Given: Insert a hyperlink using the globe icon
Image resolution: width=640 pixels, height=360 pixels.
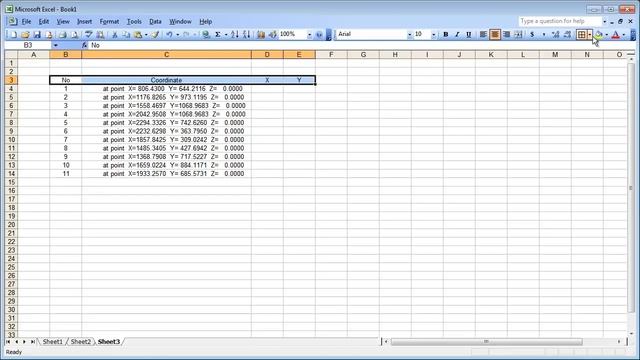Looking at the screenshot, I should click(x=206, y=35).
